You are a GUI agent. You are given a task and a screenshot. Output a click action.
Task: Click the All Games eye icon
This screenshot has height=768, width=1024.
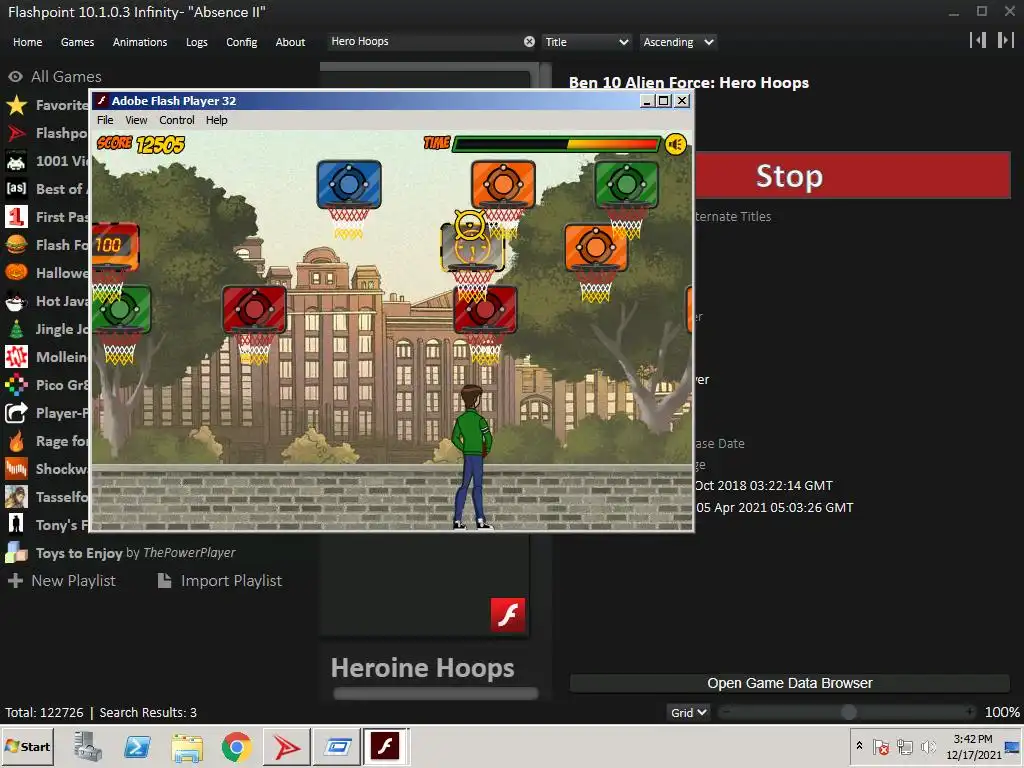point(16,76)
